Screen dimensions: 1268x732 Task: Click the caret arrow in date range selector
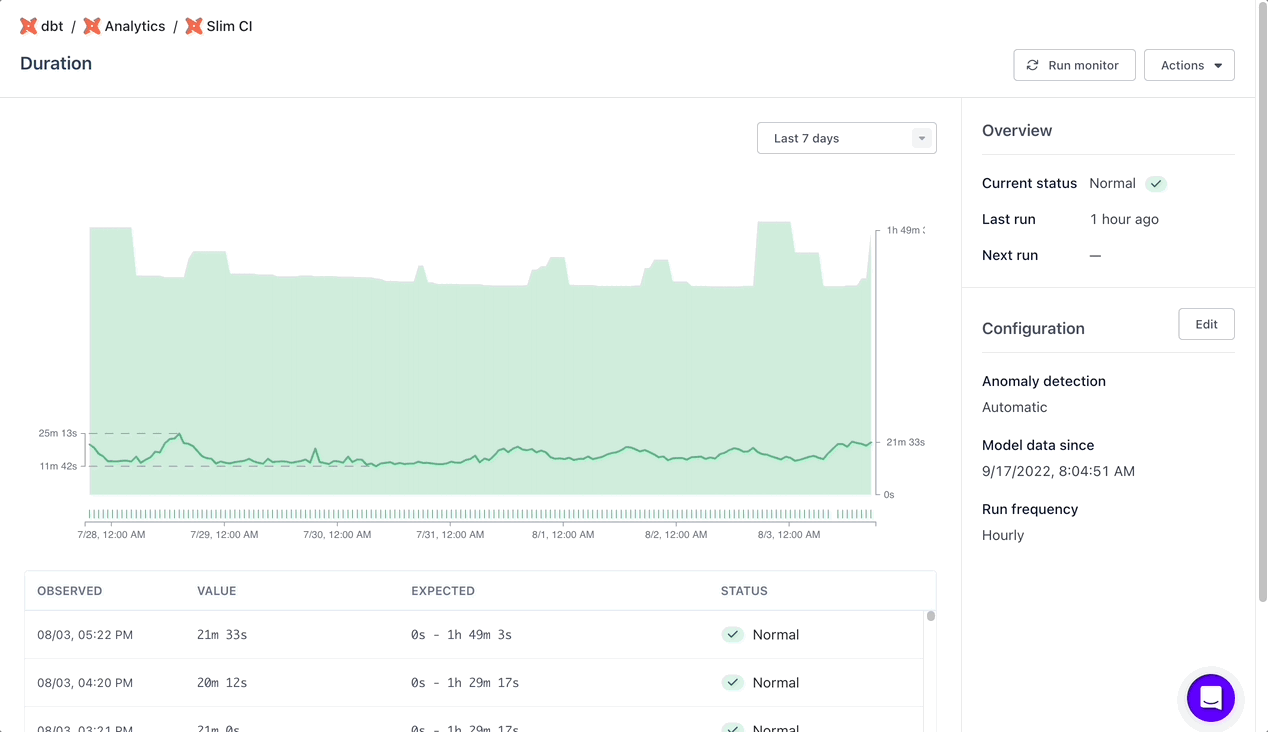pyautogui.click(x=922, y=138)
